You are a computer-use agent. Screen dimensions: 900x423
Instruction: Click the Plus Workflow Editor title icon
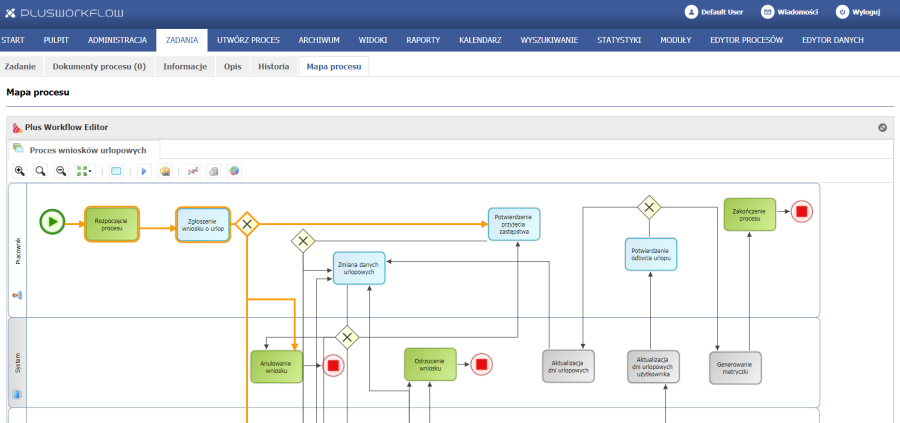point(17,127)
